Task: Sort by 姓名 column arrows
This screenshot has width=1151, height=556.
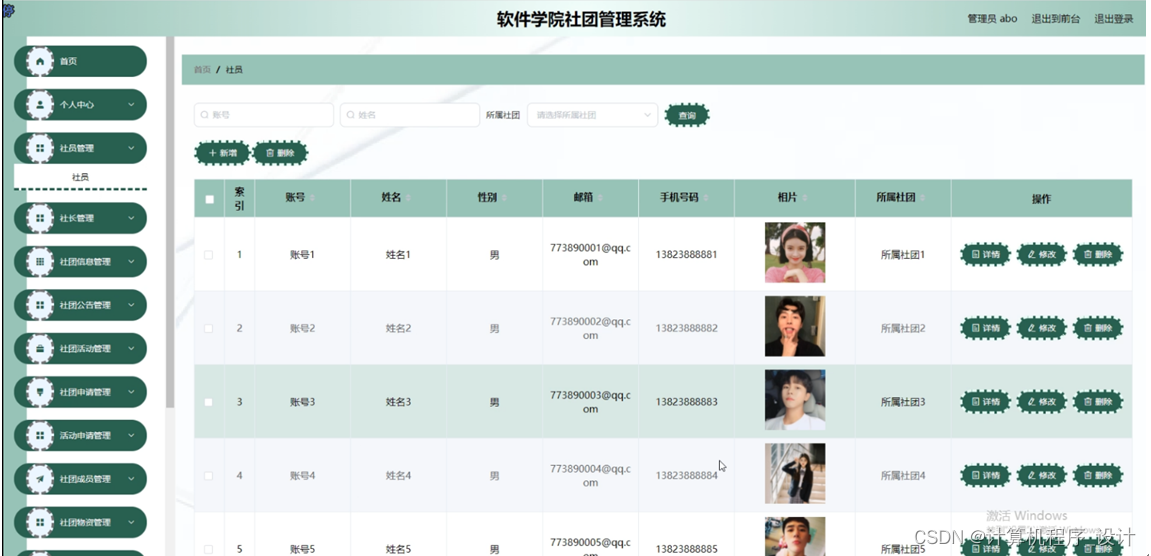Action: [408, 198]
